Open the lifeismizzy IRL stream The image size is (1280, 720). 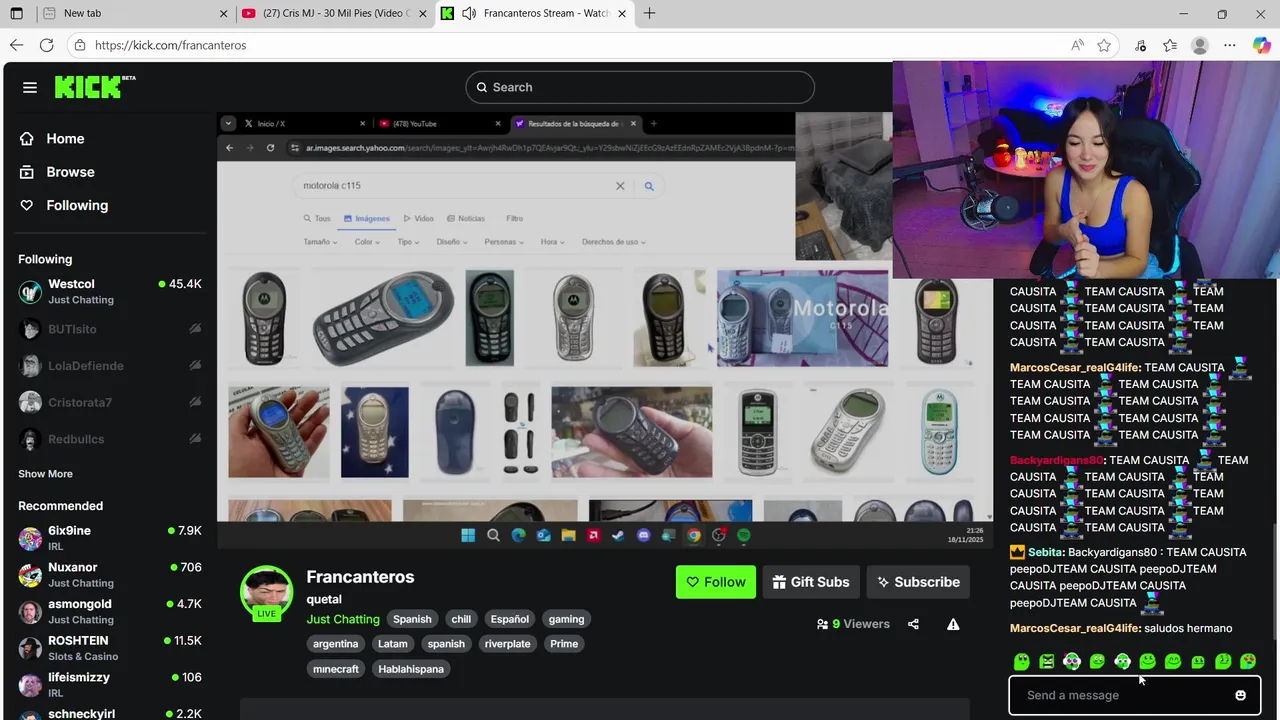point(110,684)
